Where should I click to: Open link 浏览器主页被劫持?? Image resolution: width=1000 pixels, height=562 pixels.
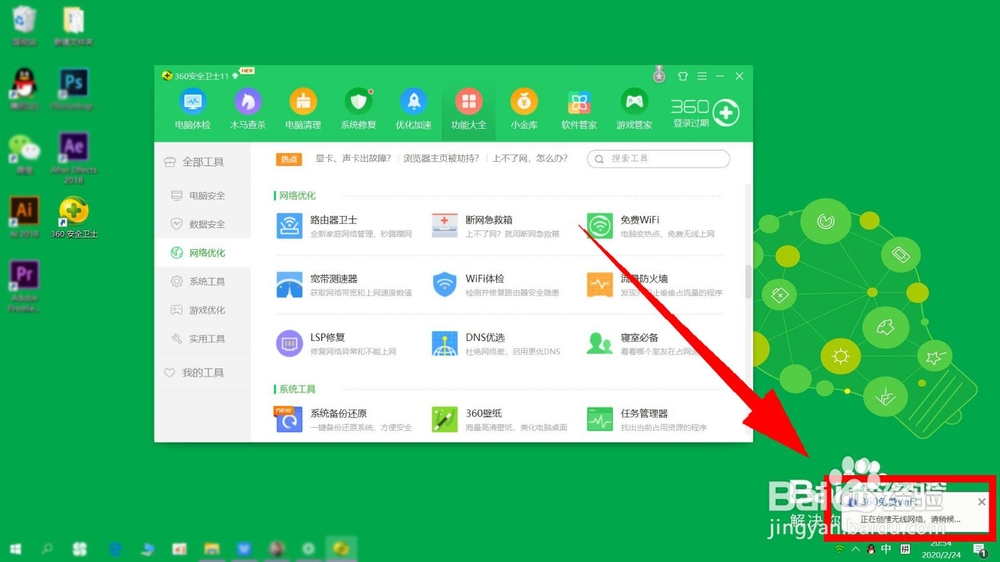[x=441, y=158]
